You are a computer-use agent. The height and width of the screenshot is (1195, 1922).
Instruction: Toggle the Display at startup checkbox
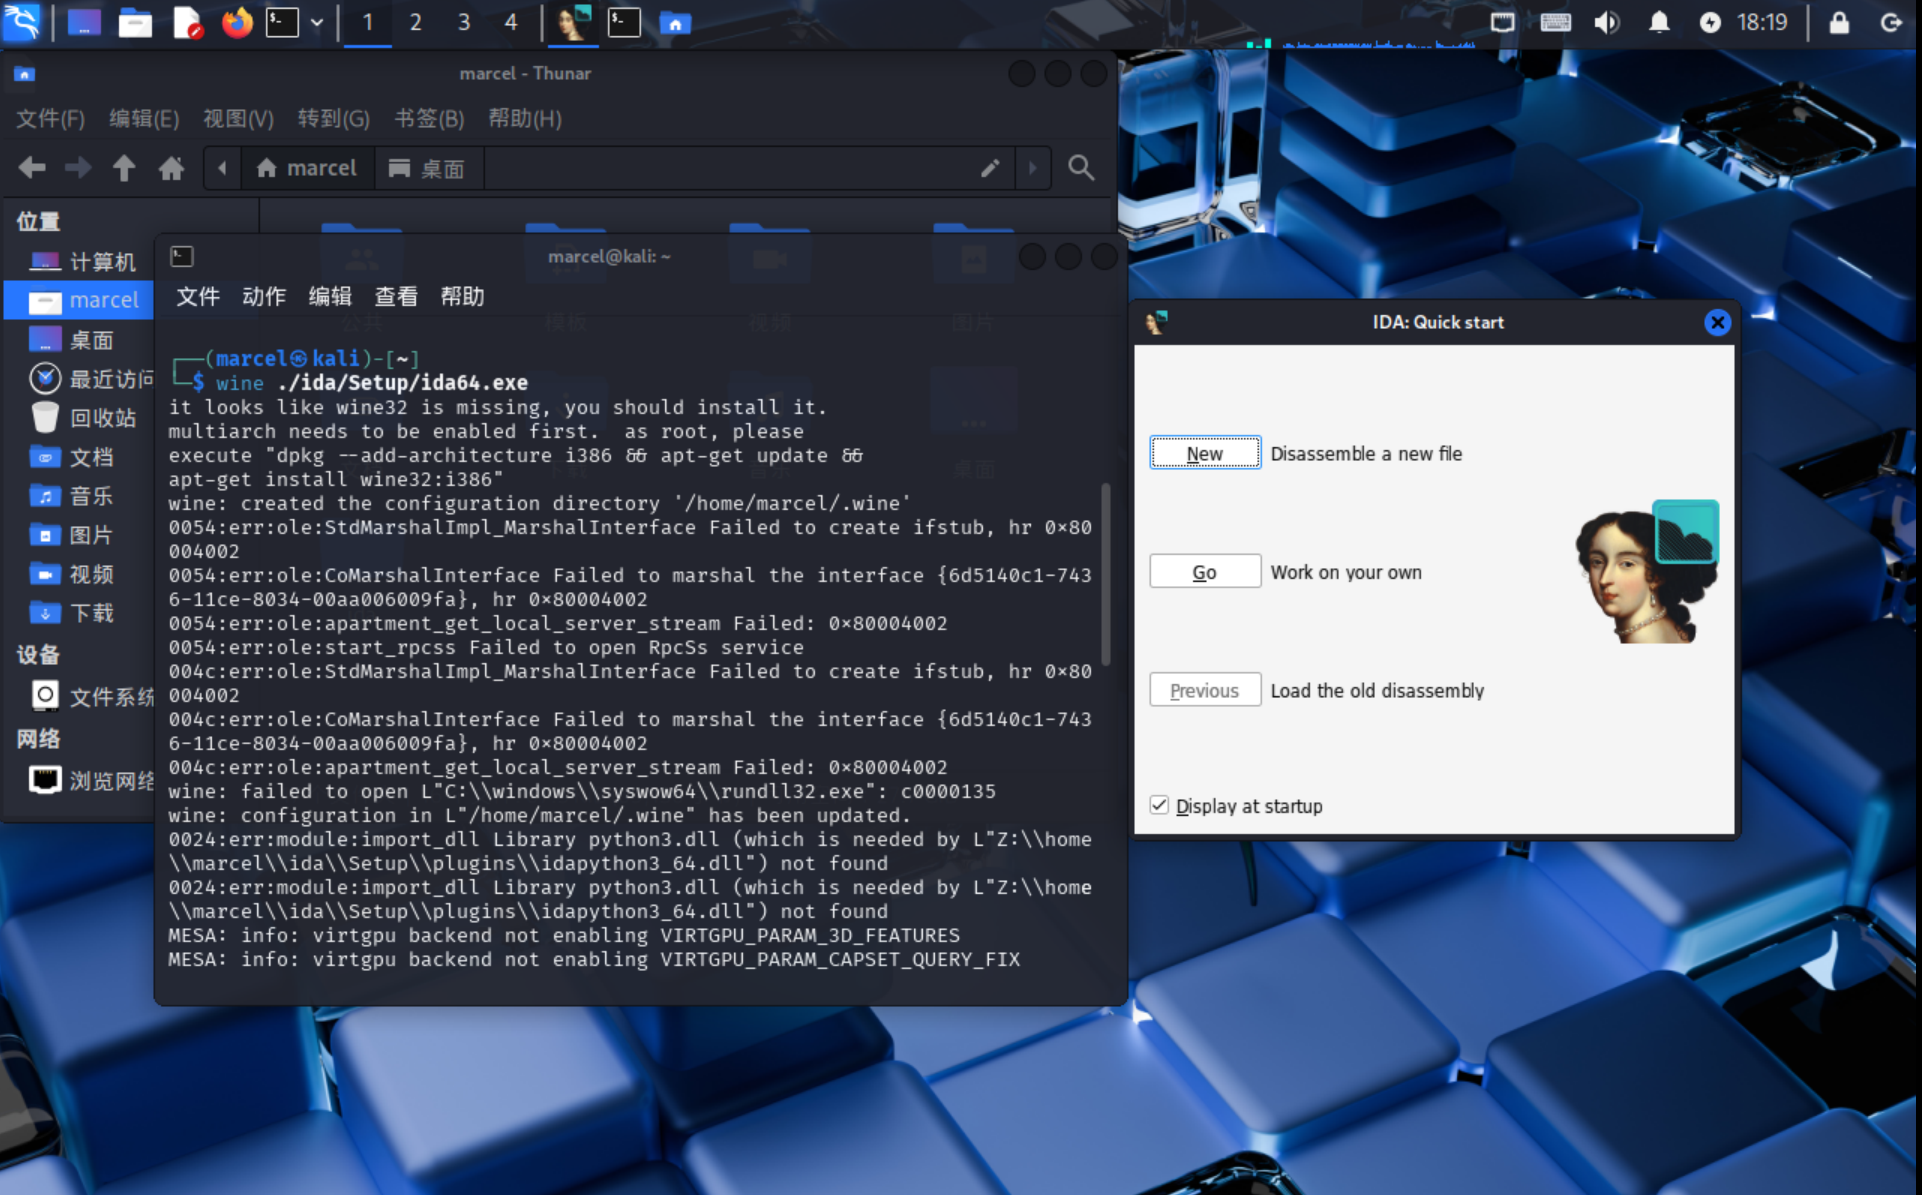[x=1159, y=805]
